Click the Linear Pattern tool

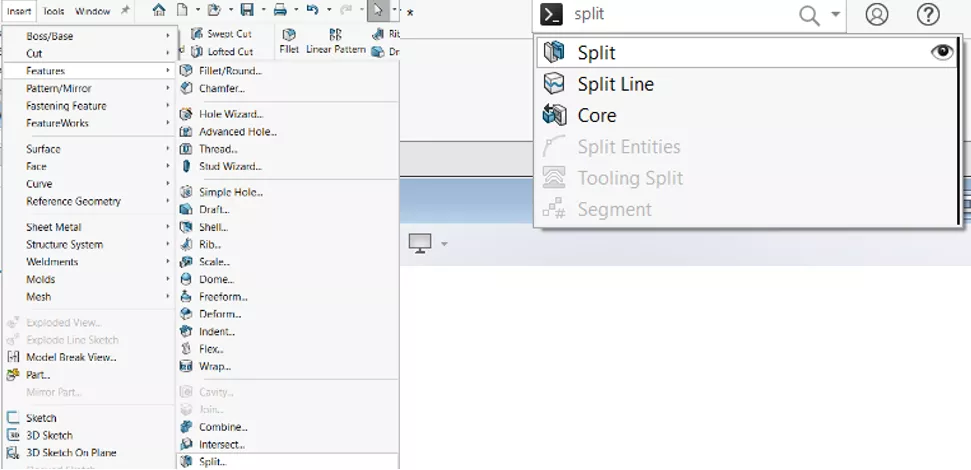click(x=336, y=41)
